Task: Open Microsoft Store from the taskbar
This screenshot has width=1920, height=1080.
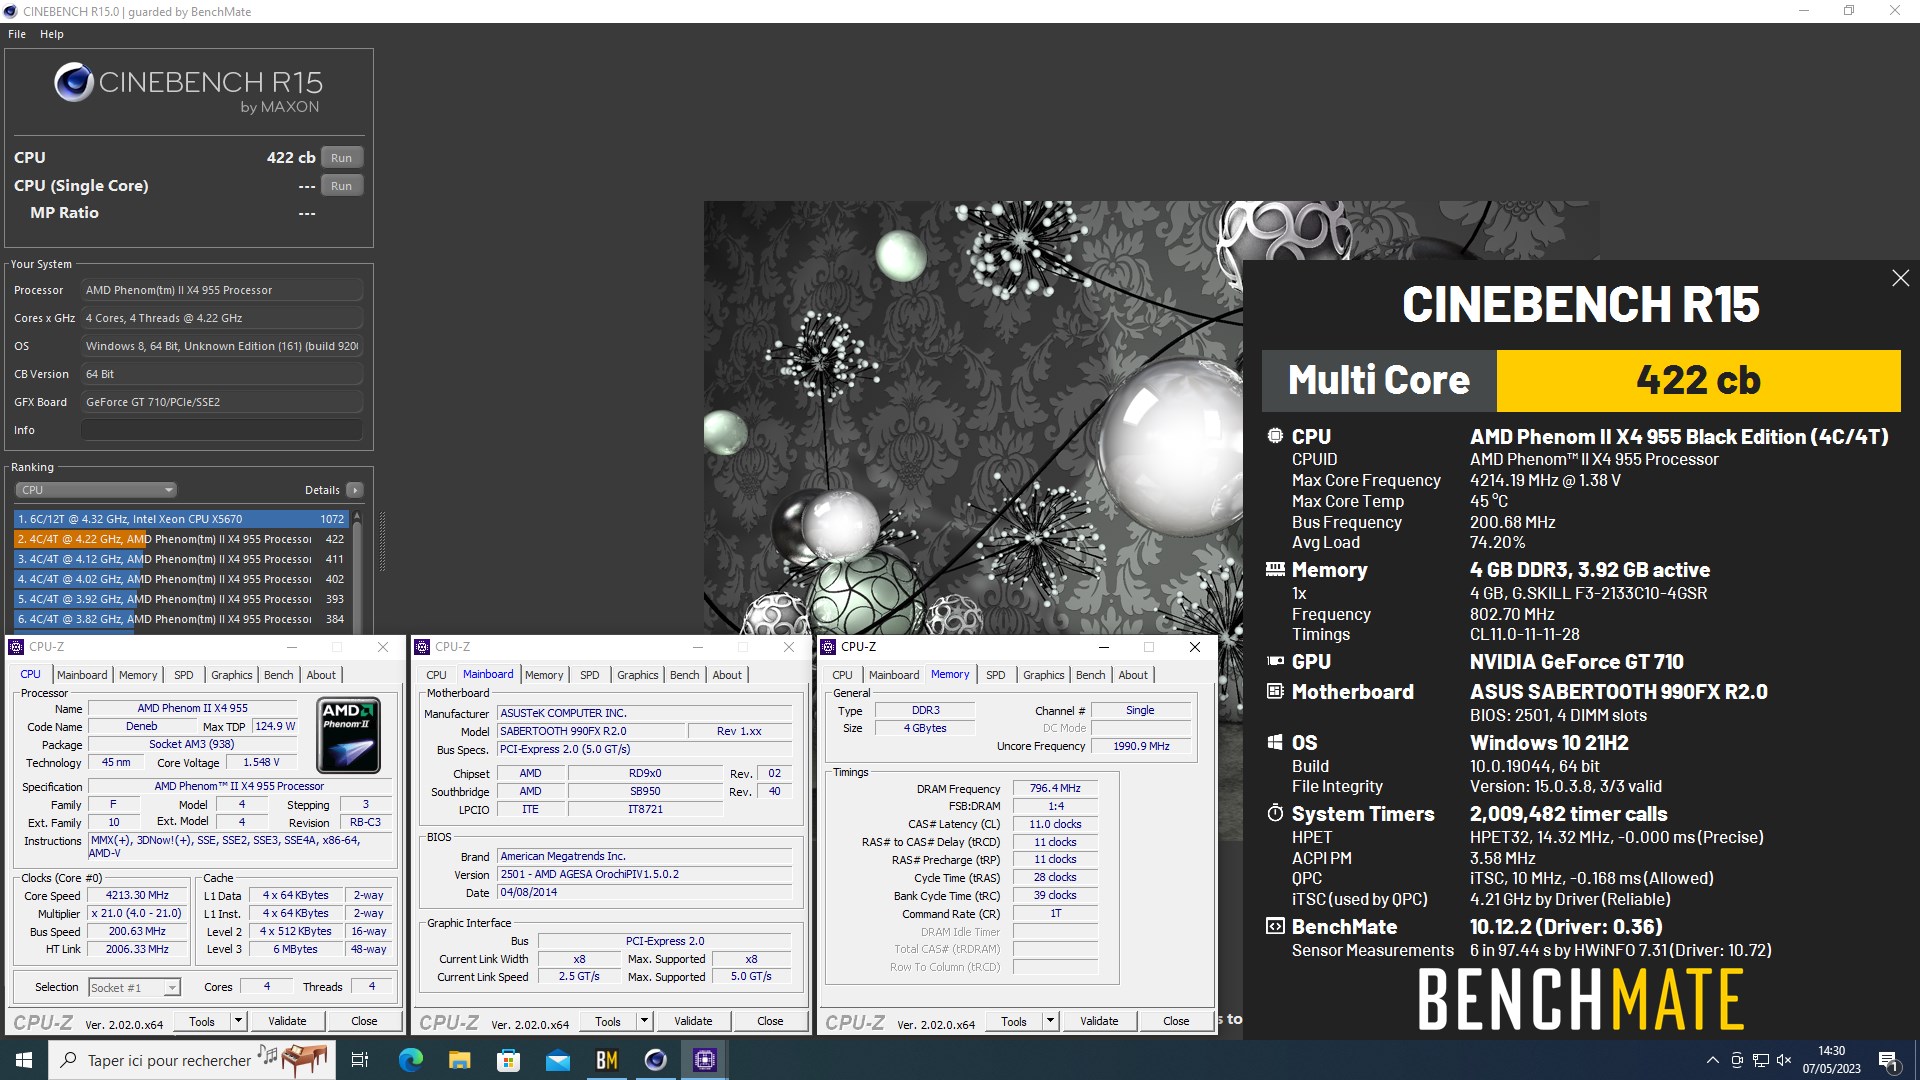Action: 508,1060
